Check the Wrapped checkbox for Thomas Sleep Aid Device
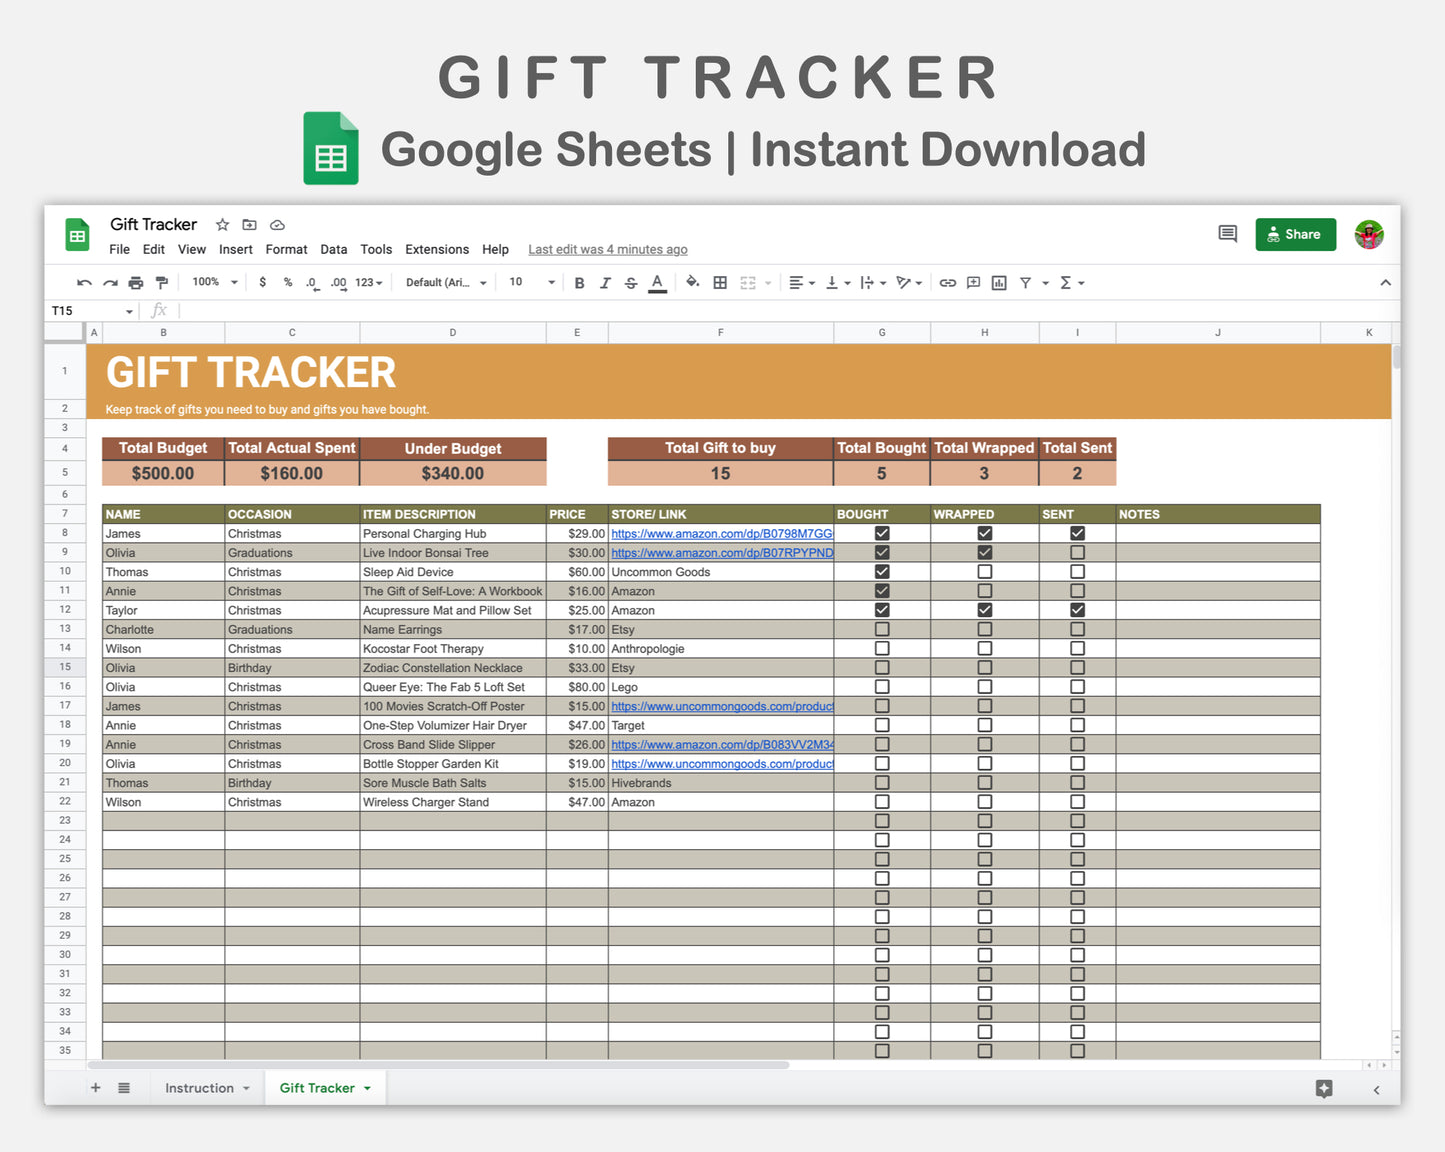 984,571
